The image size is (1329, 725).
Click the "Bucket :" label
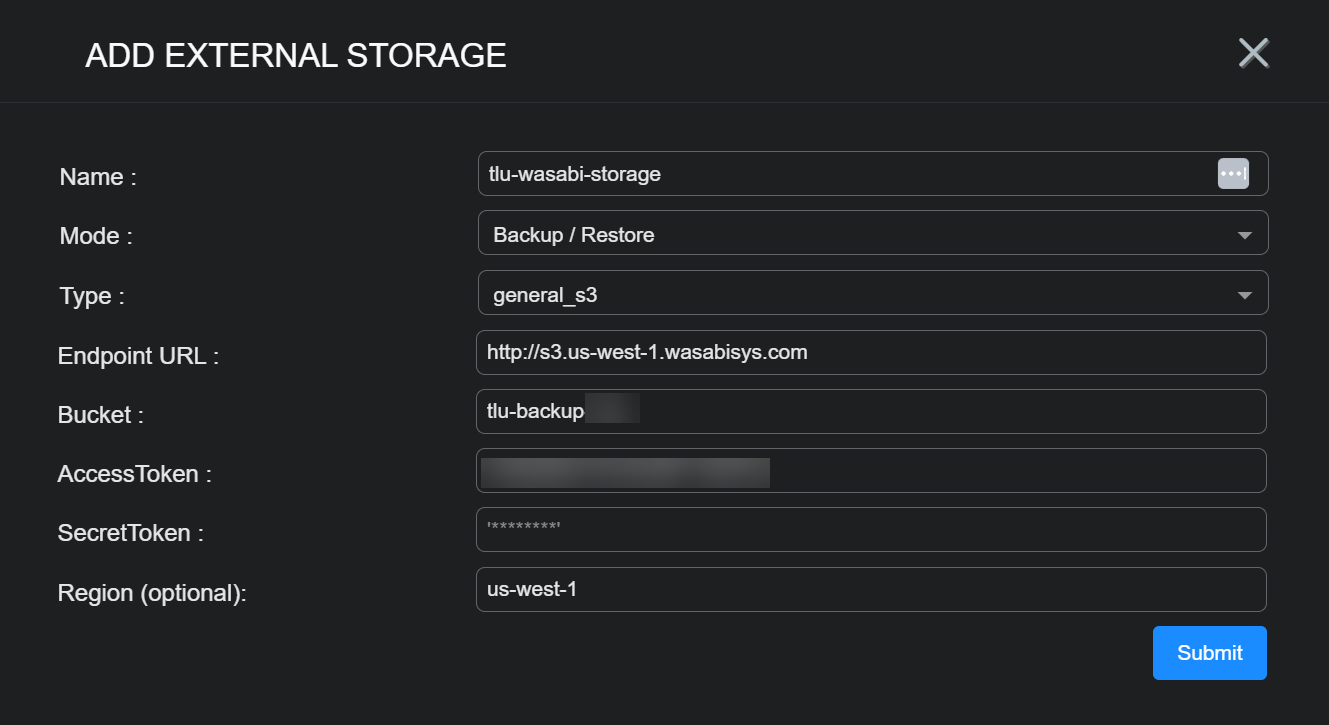[101, 415]
